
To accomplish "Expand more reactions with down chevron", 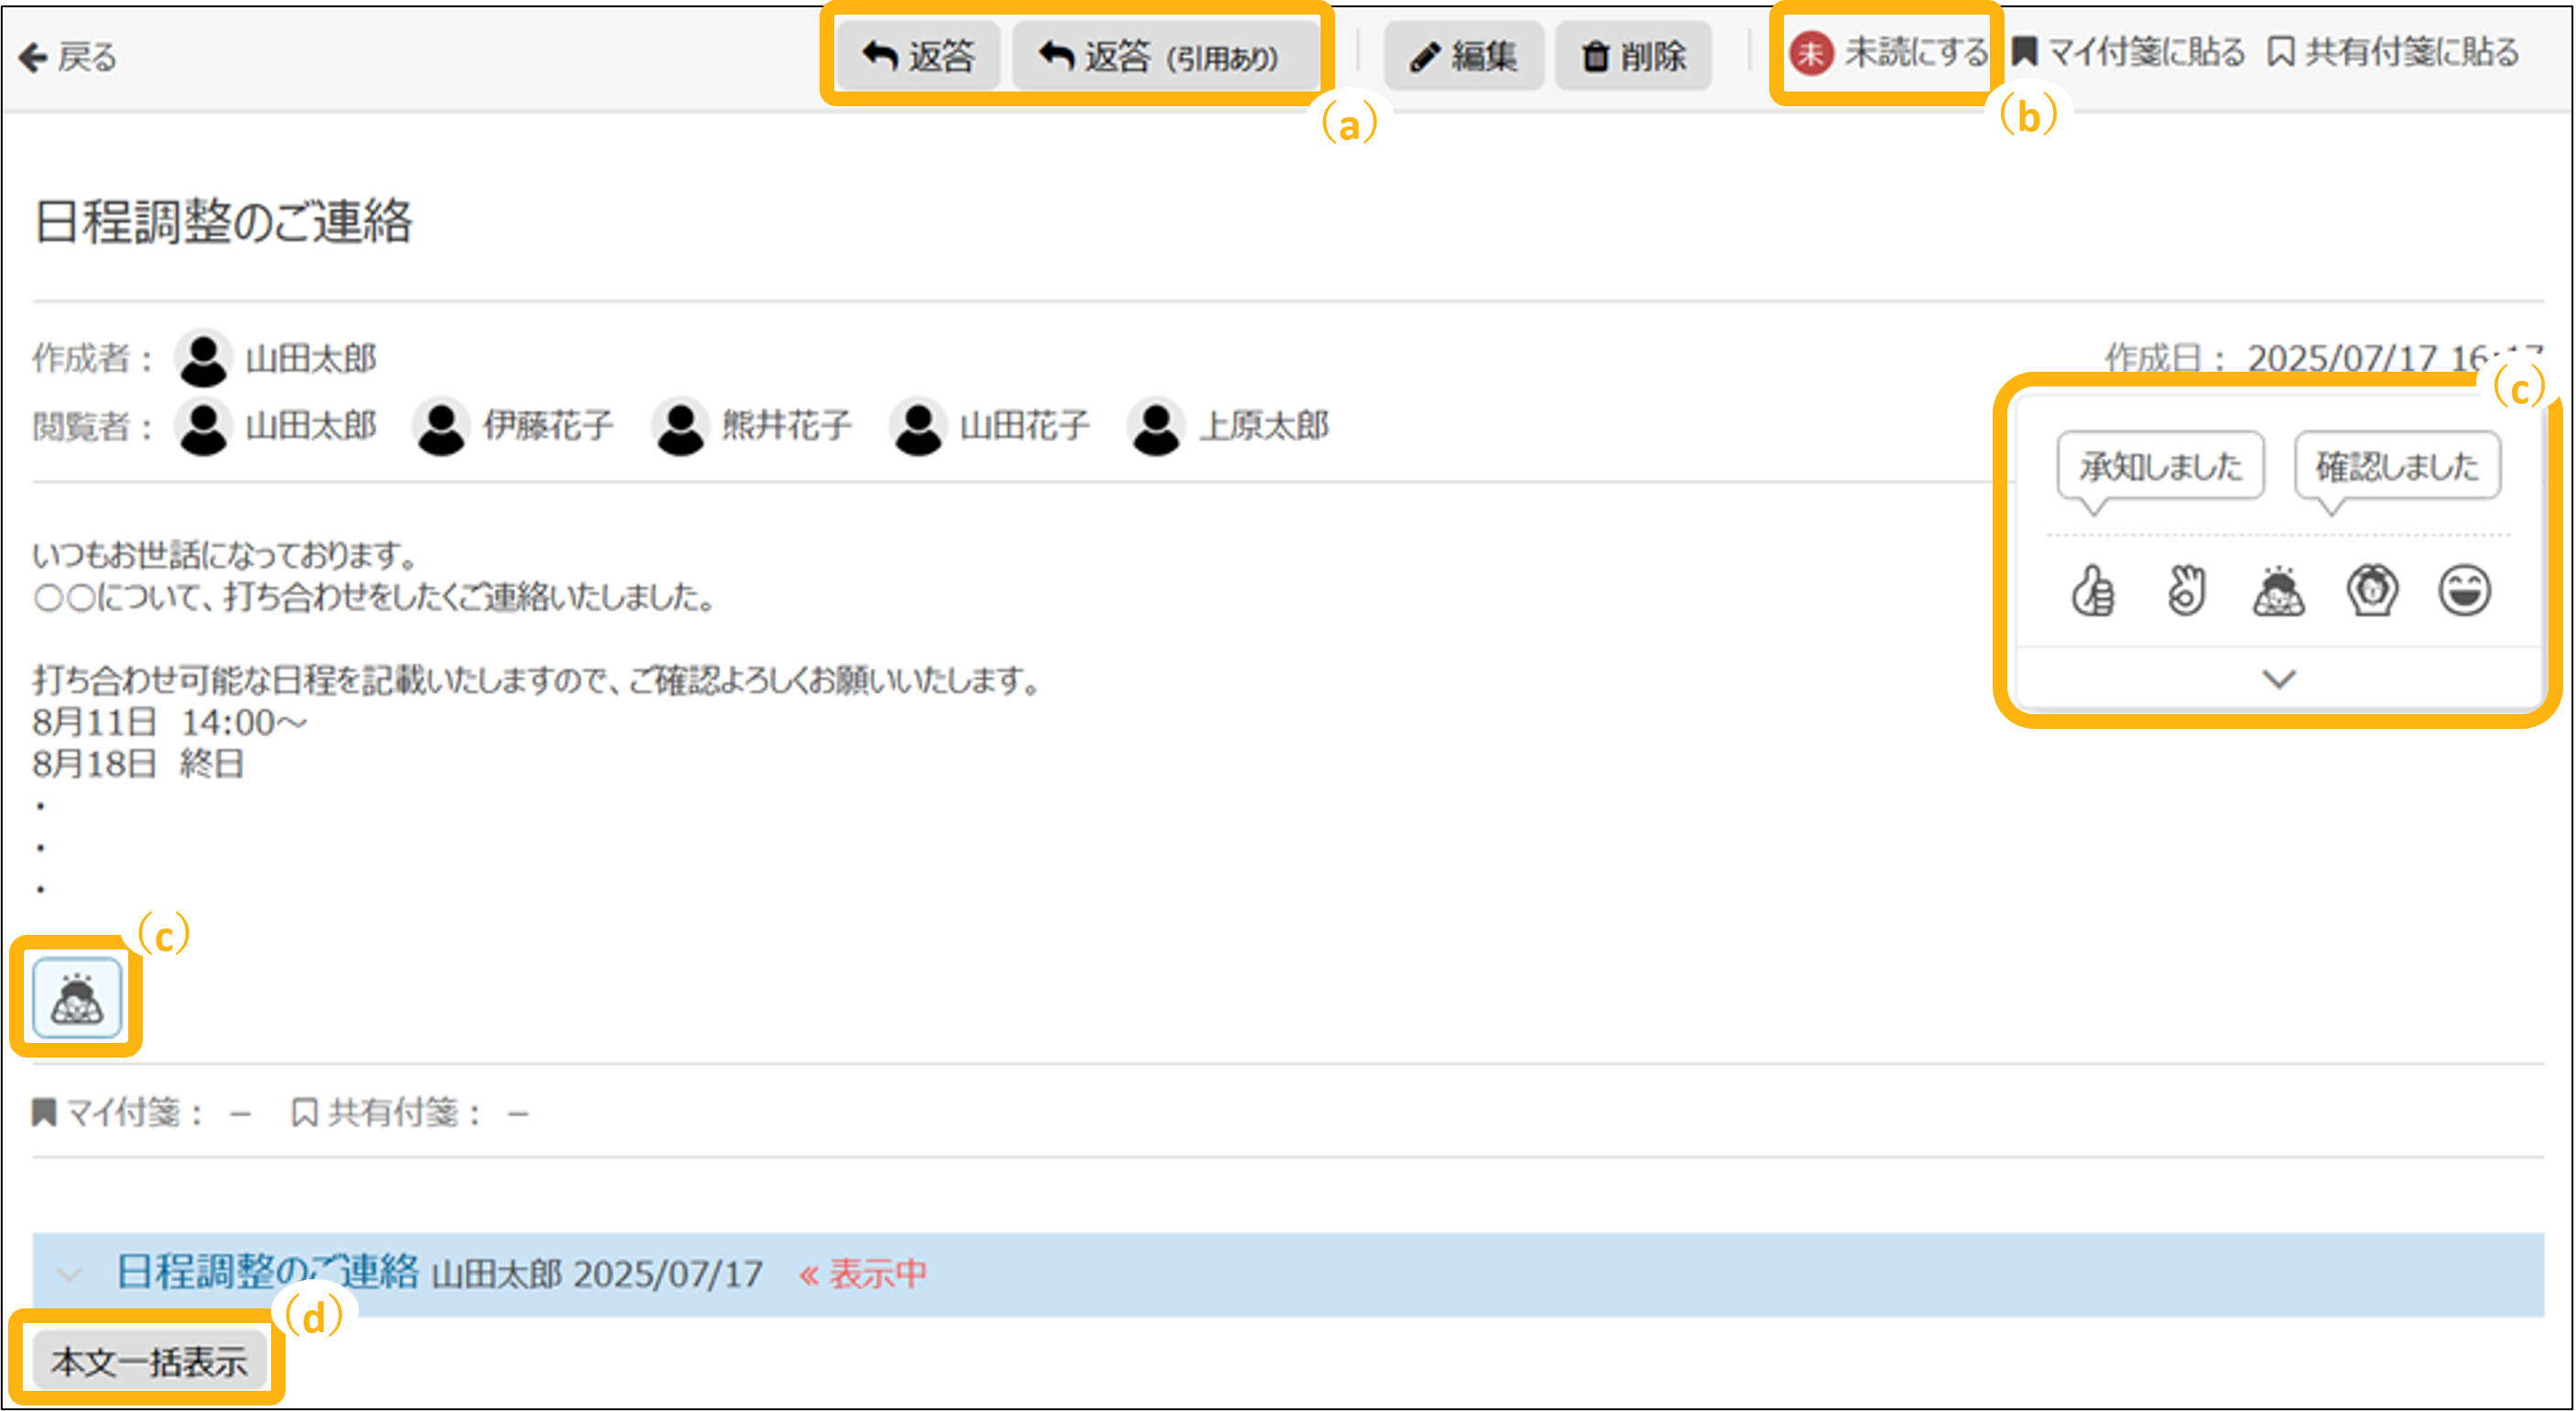I will [2278, 679].
